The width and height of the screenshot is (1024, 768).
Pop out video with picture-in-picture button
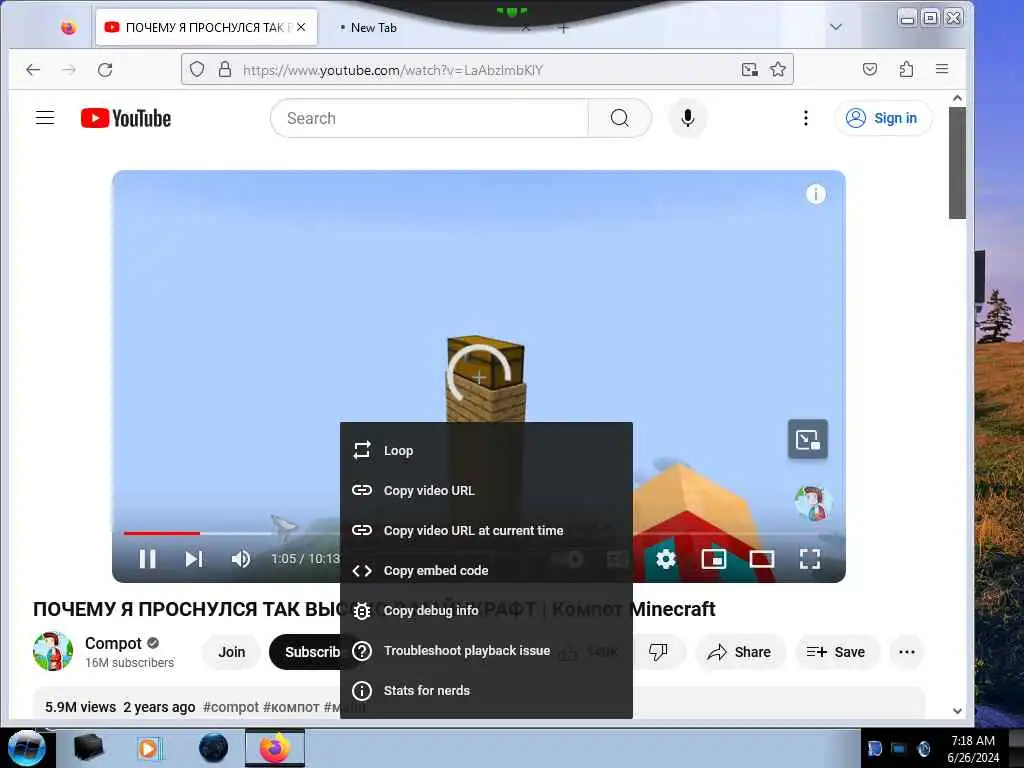808,440
